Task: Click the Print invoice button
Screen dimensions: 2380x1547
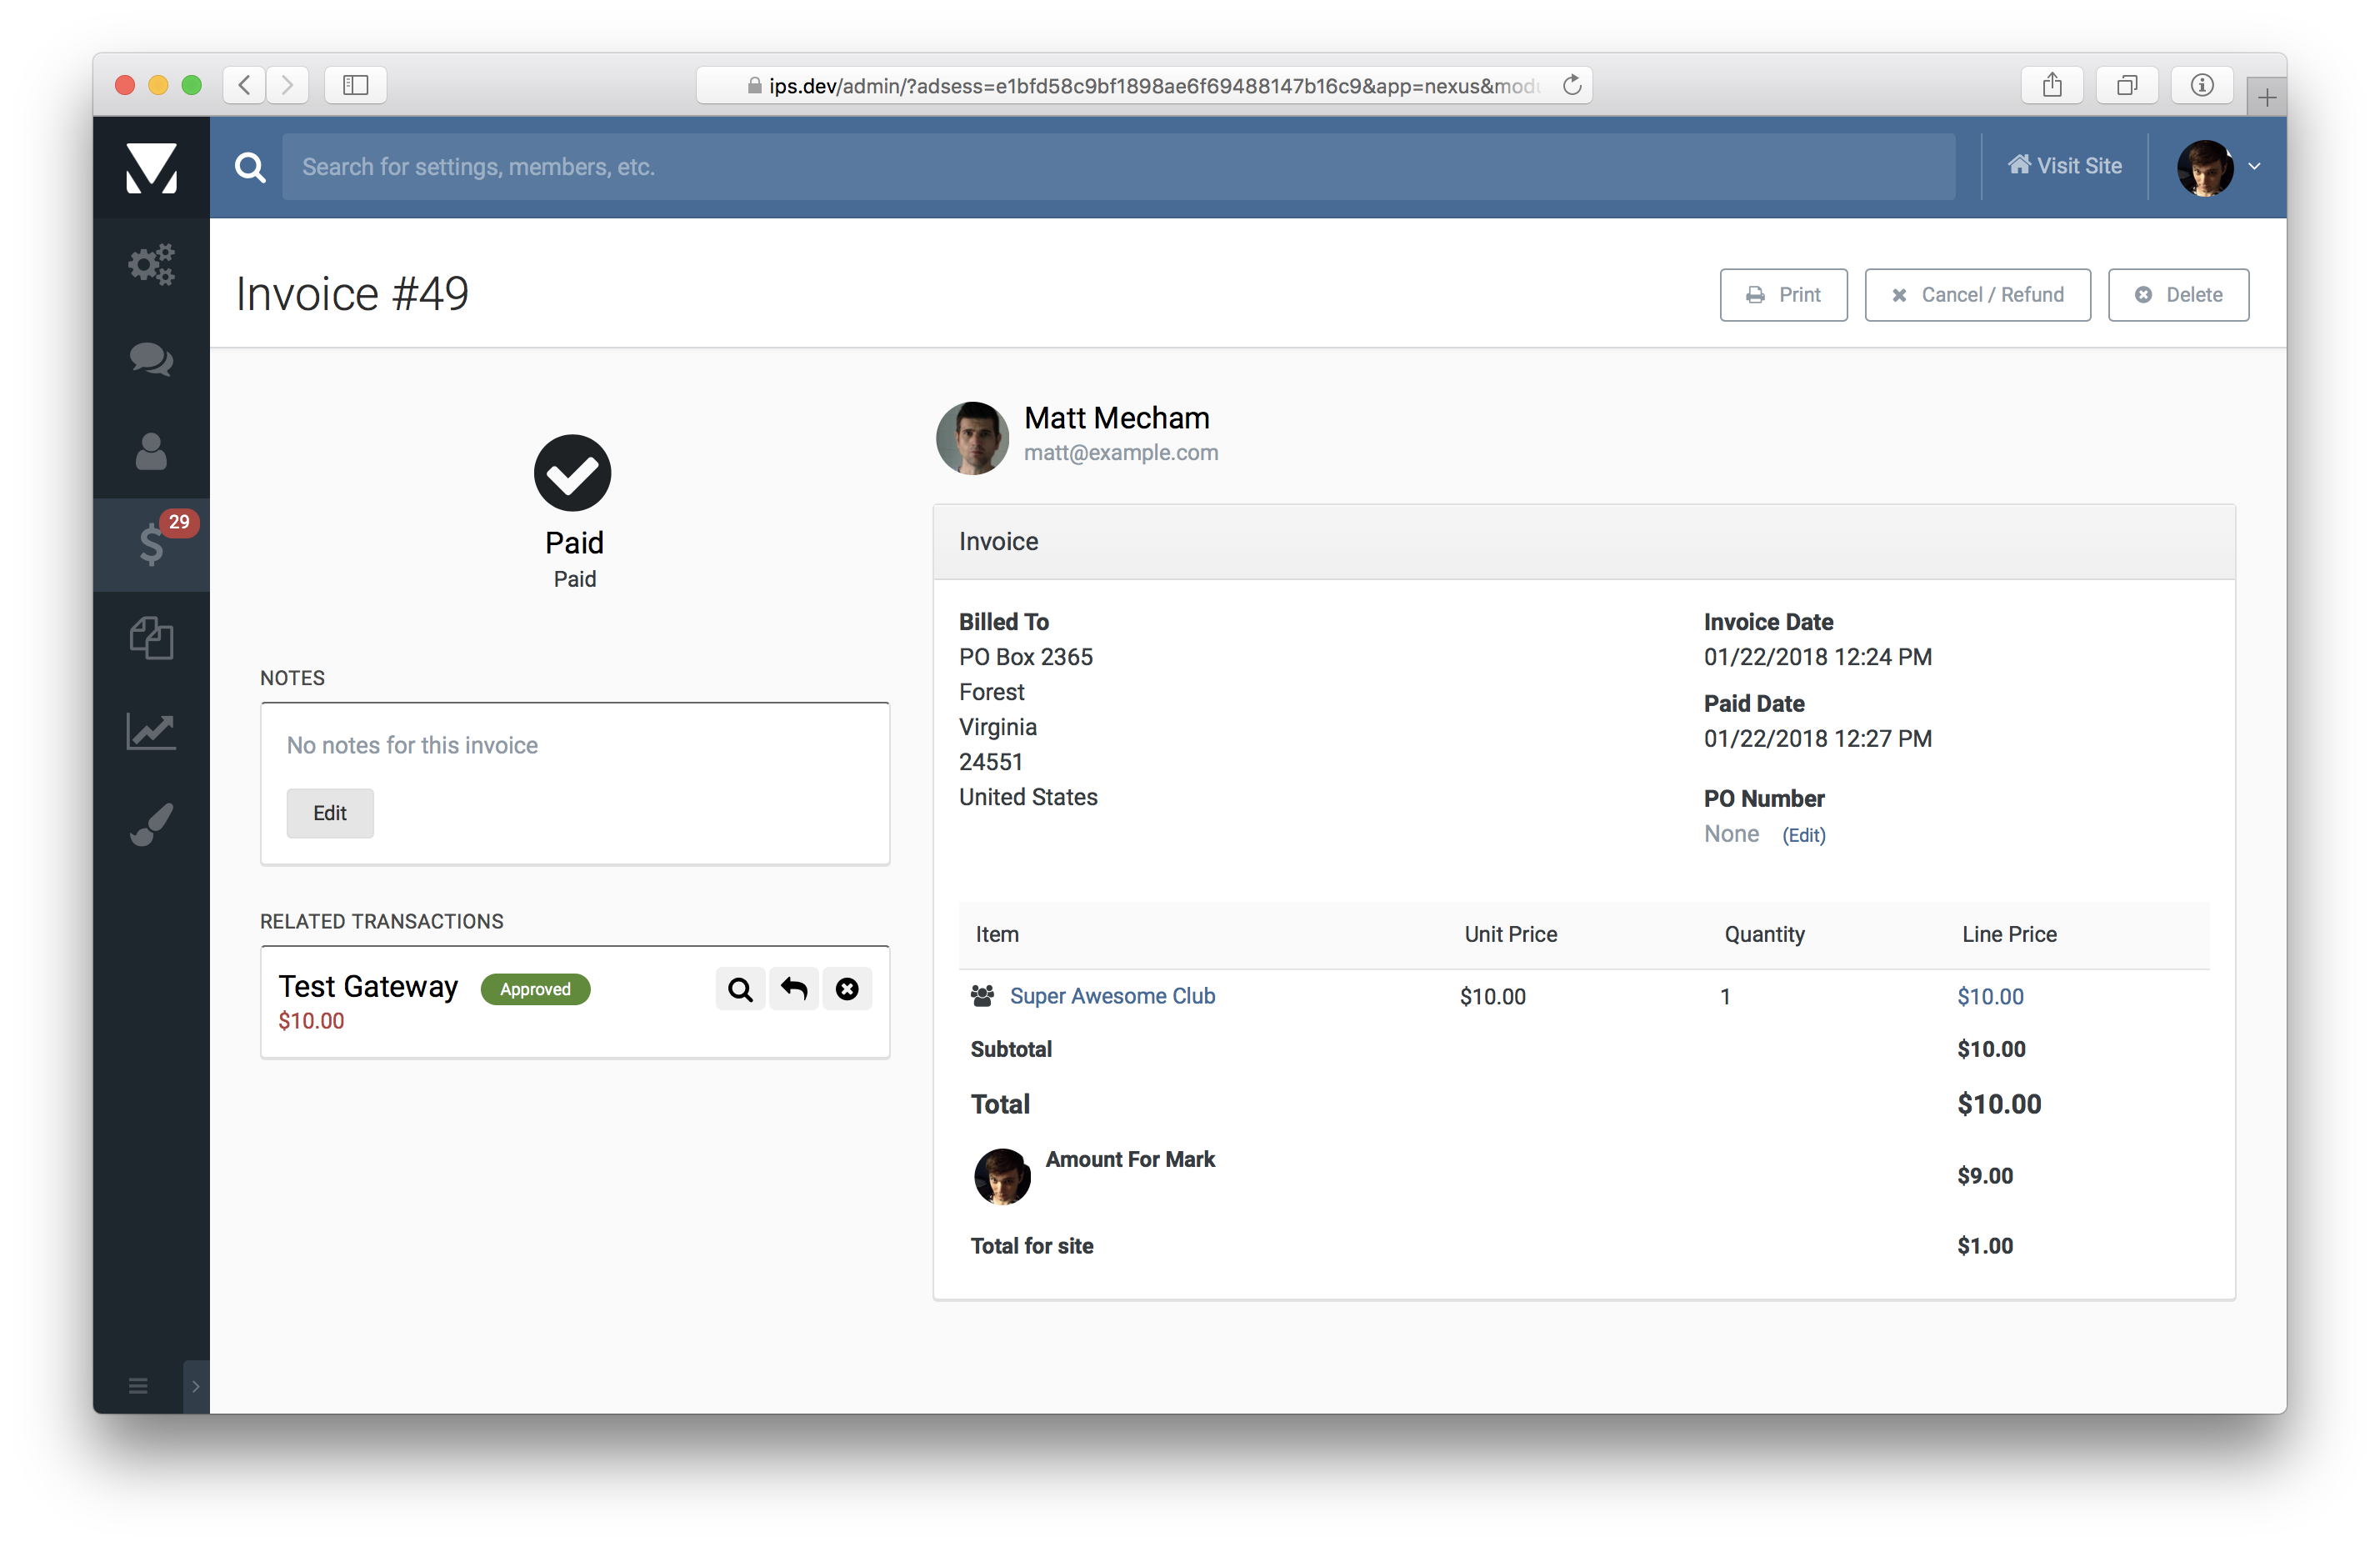Action: 1783,295
